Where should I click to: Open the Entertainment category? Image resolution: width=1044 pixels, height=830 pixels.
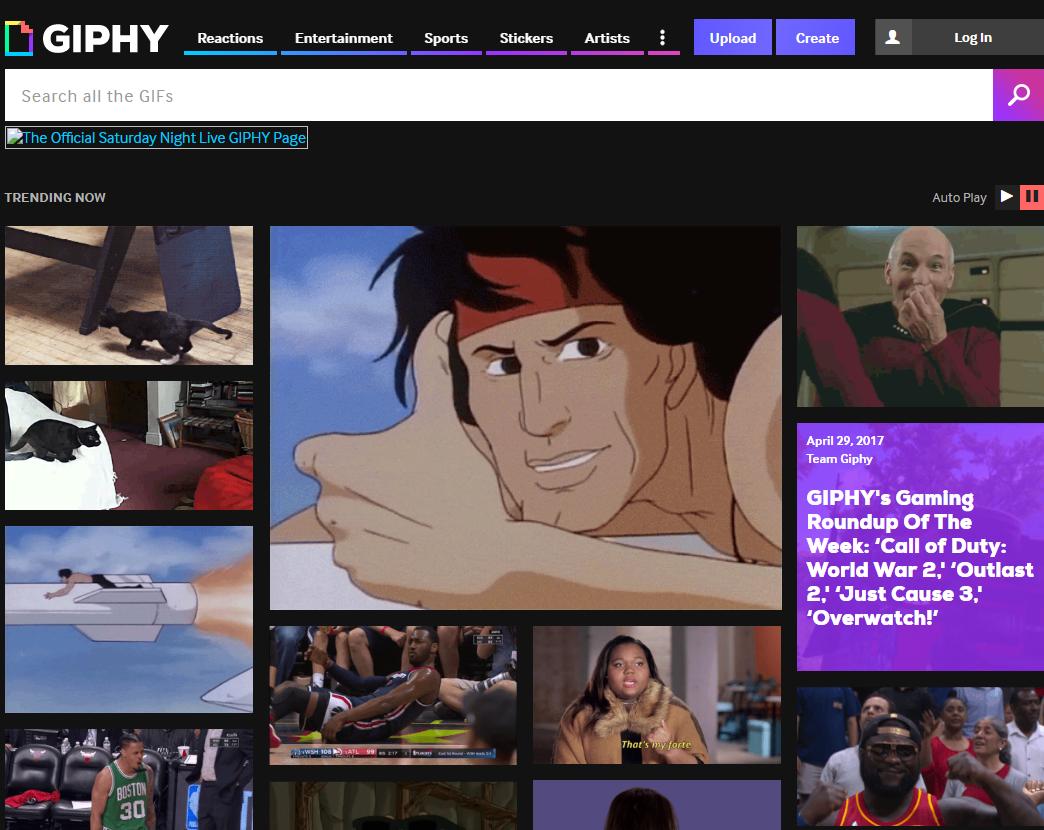coord(343,38)
